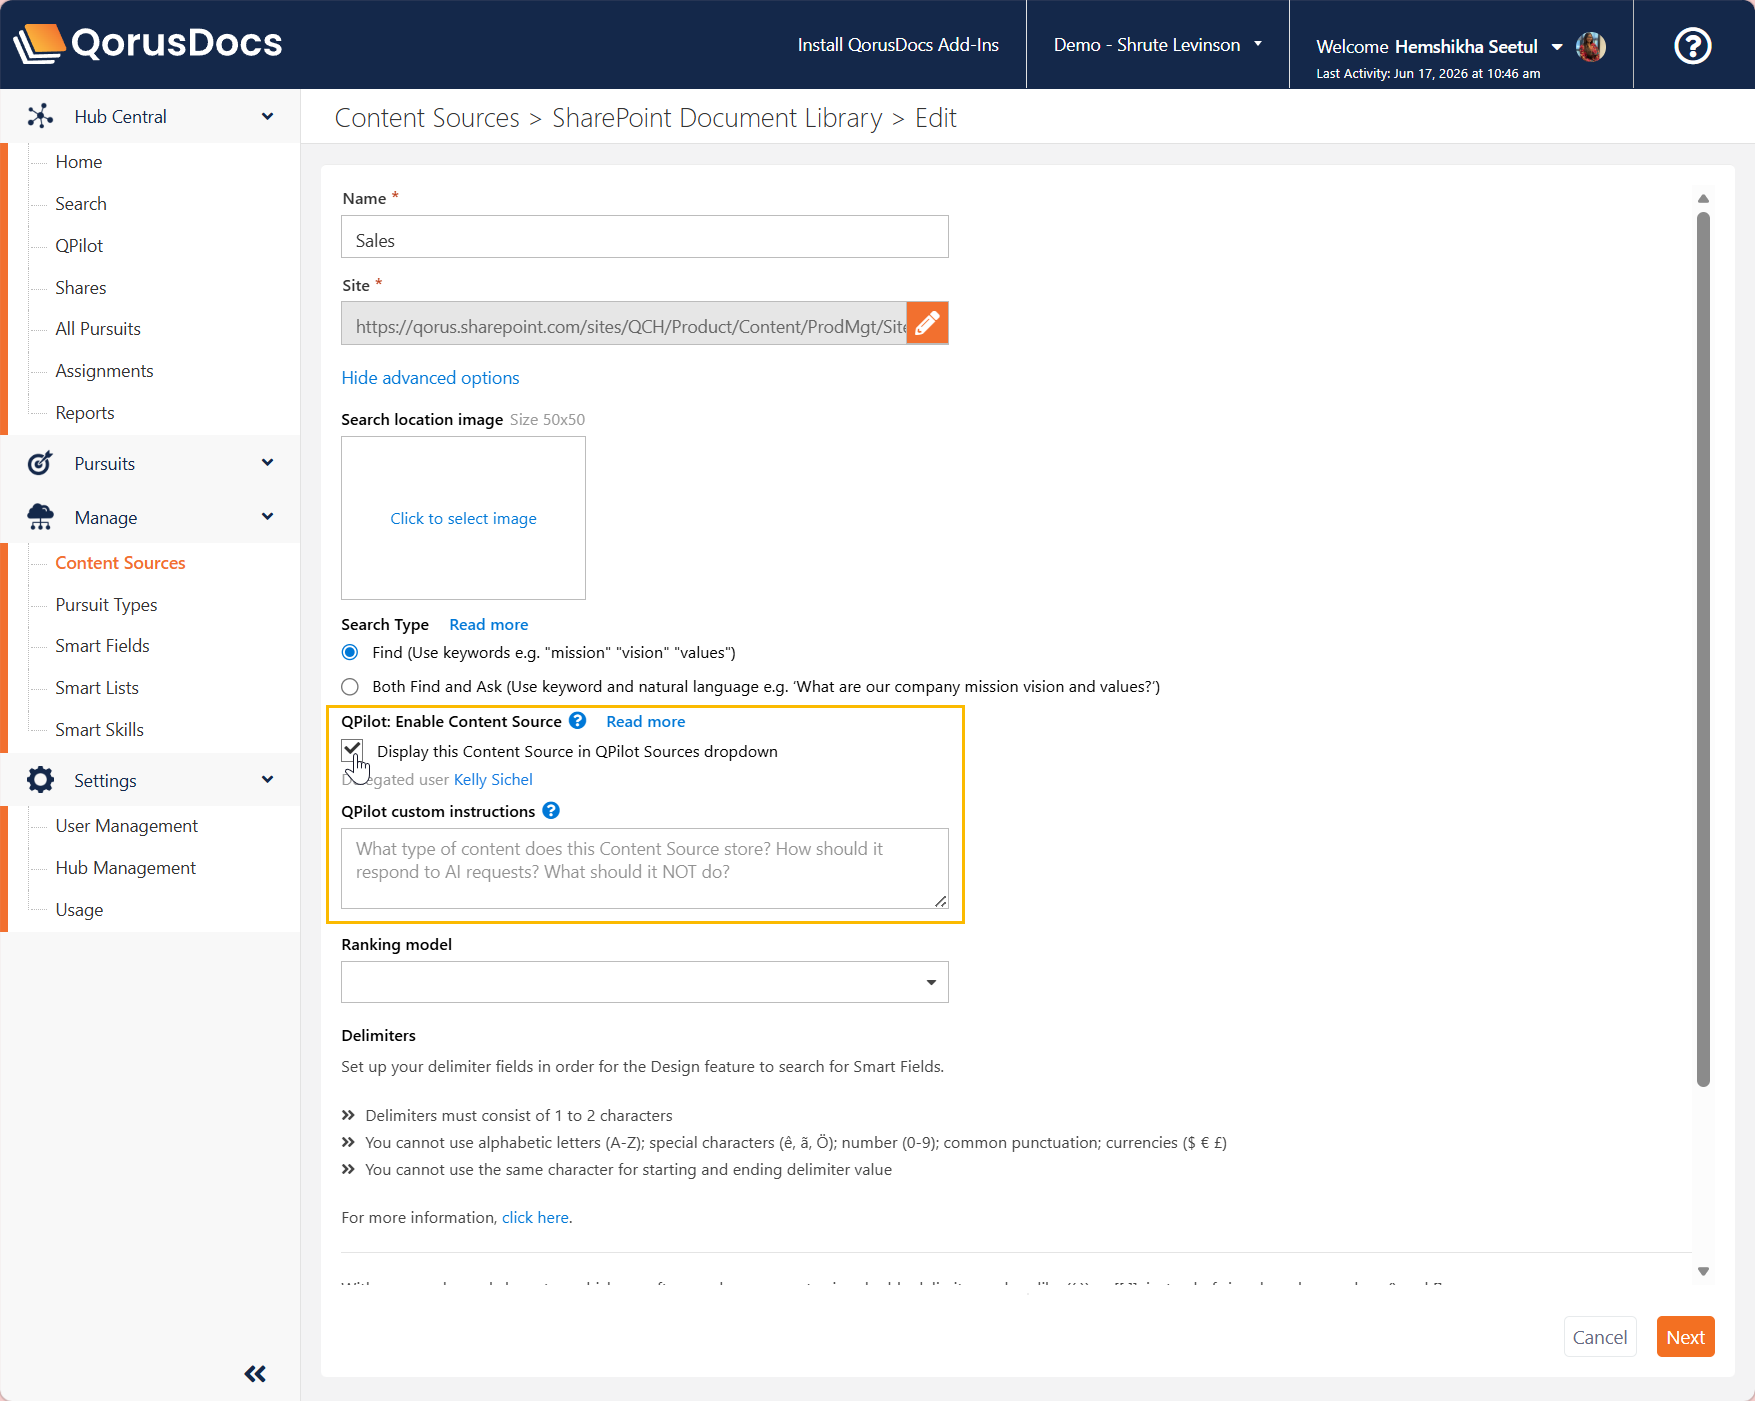Image resolution: width=1755 pixels, height=1401 pixels.
Task: Open QPilot in sidebar
Action: point(79,246)
